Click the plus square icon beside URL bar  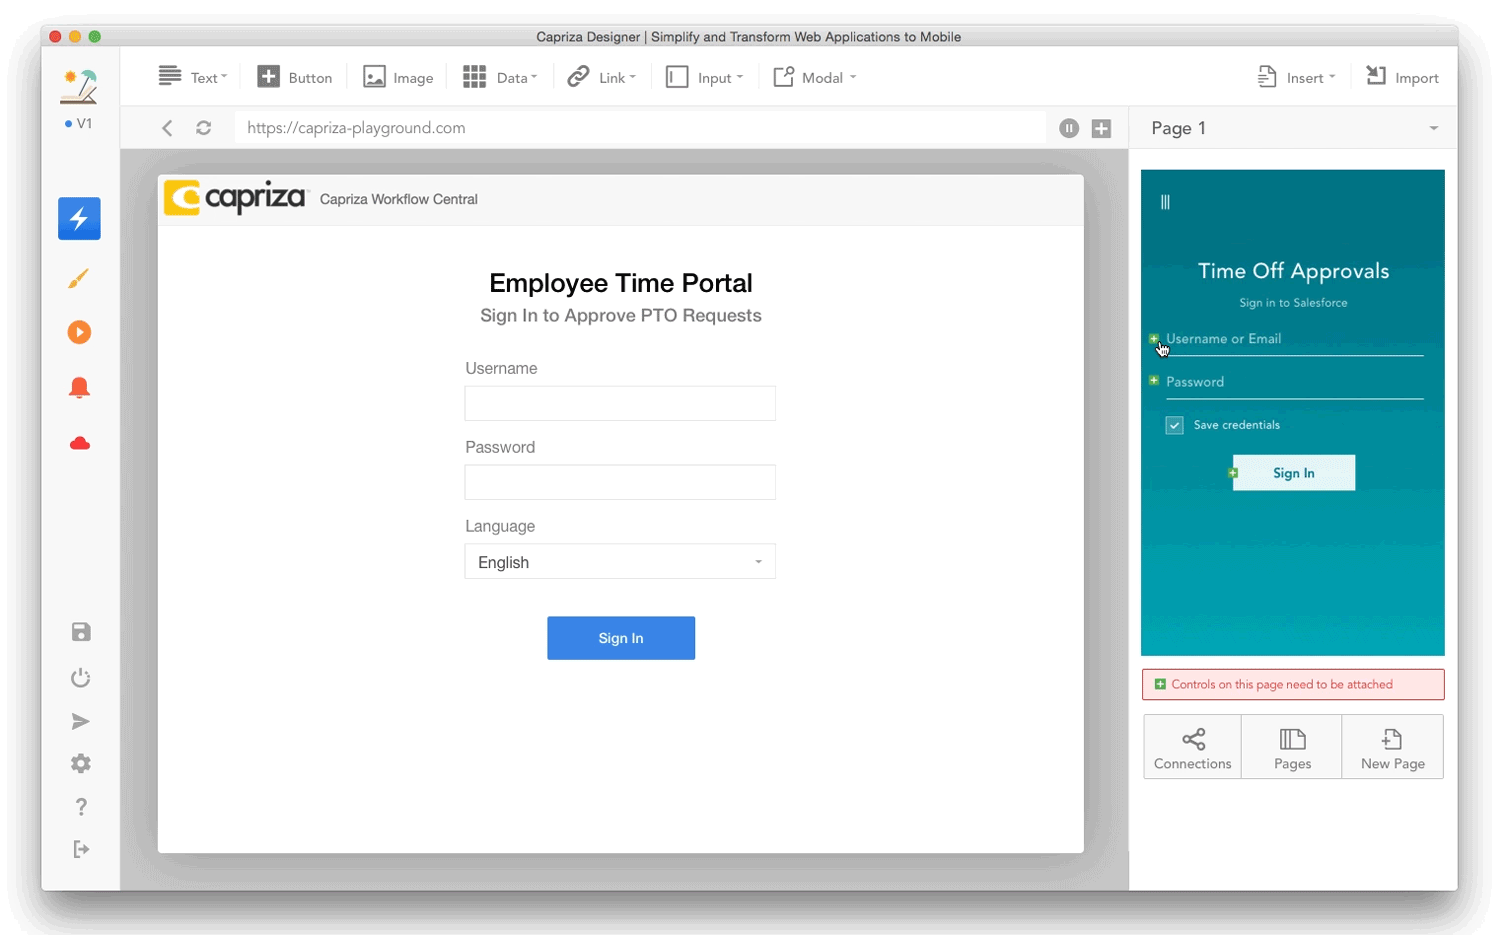(1101, 128)
